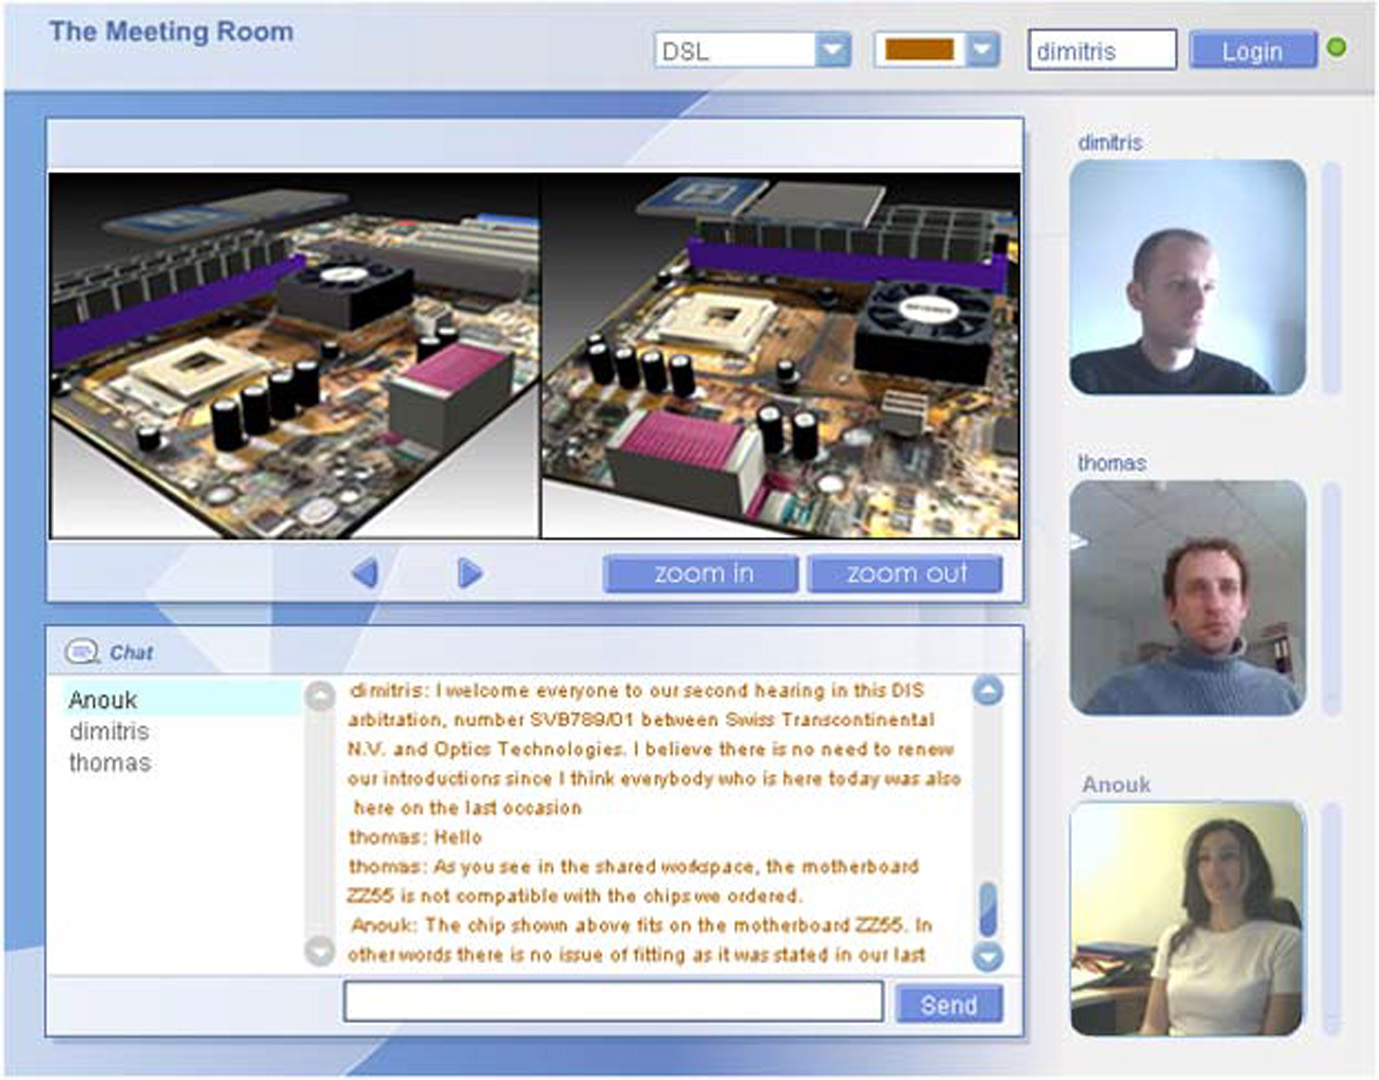Focus the chat message input field
Viewport: 1379px width, 1080px height.
click(x=613, y=1001)
